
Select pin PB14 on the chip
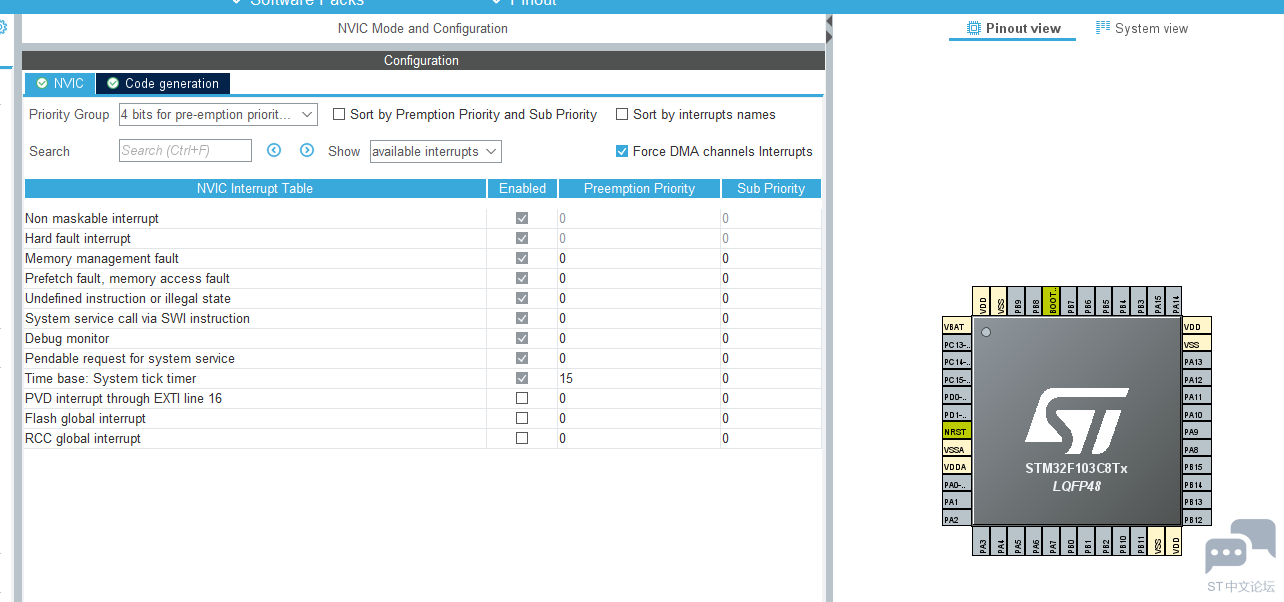point(1197,484)
